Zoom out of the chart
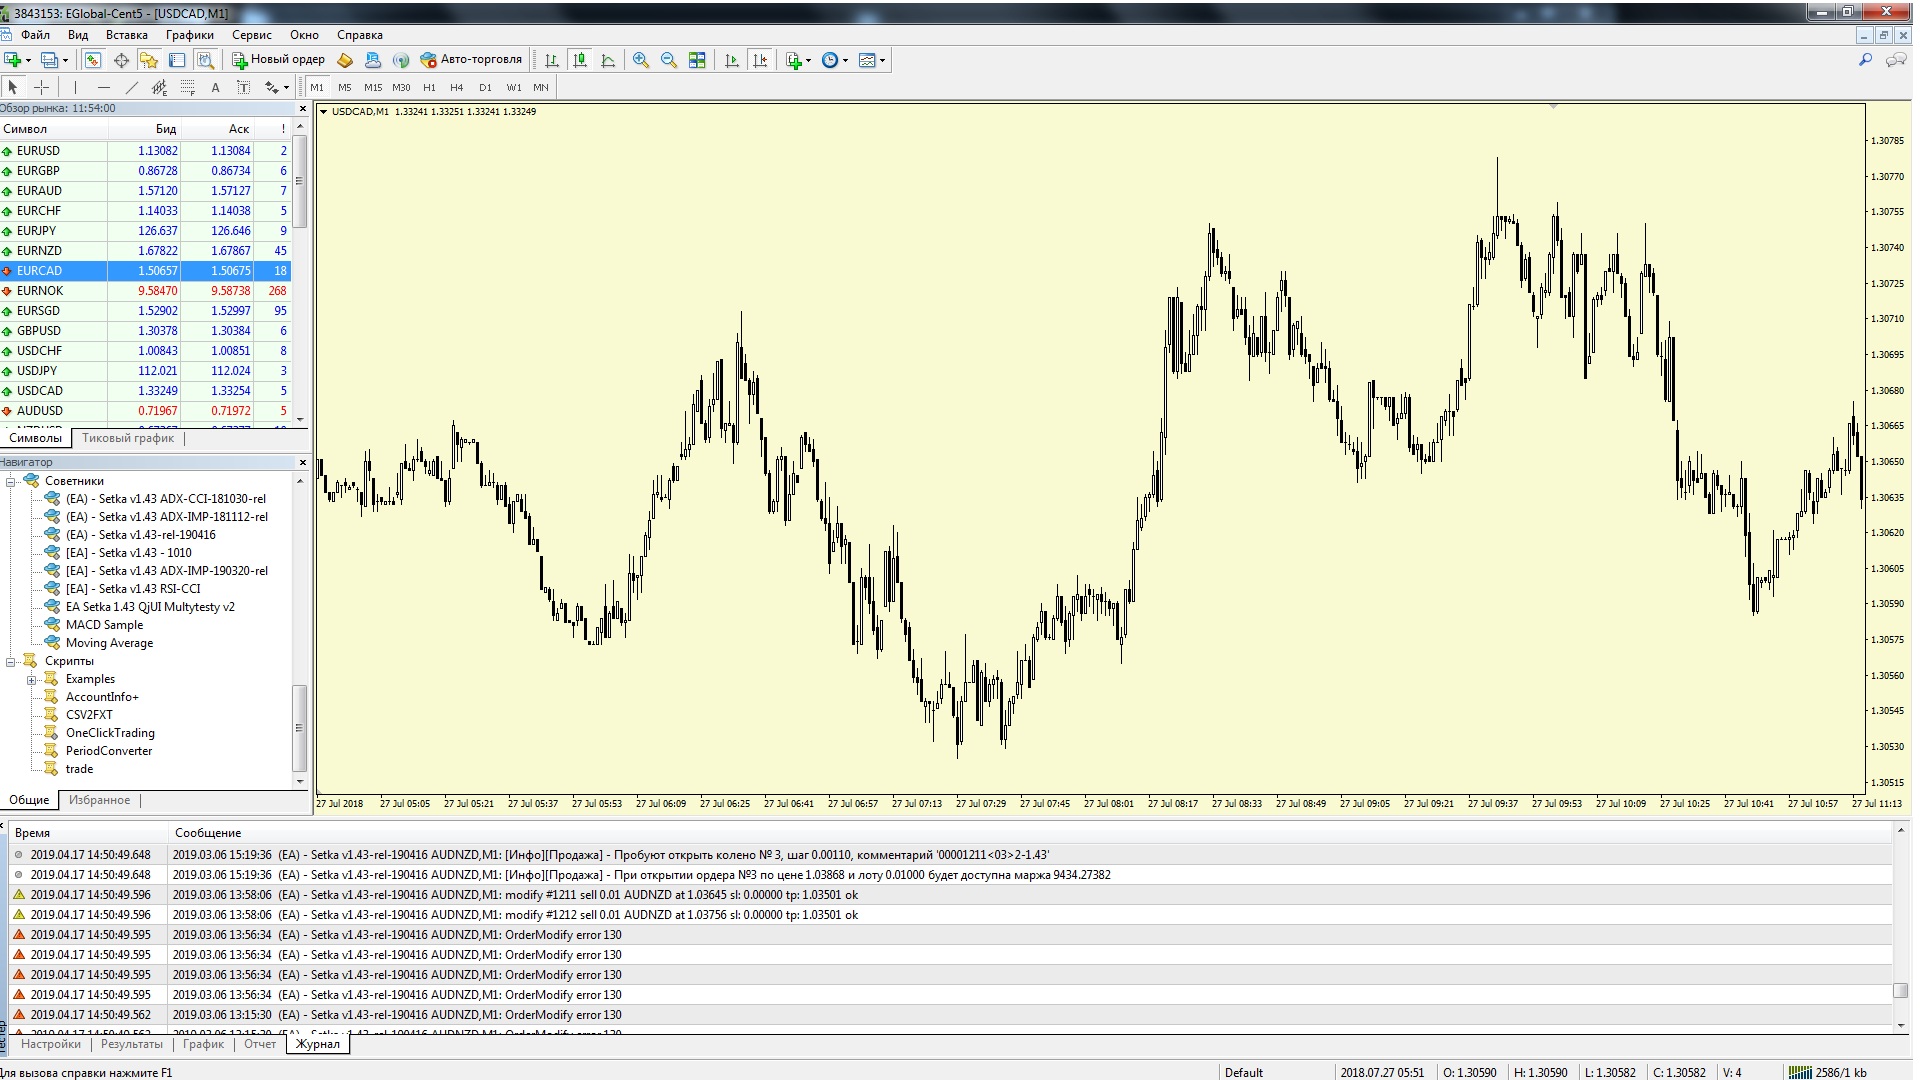The width and height of the screenshot is (1920, 1080). 669,60
